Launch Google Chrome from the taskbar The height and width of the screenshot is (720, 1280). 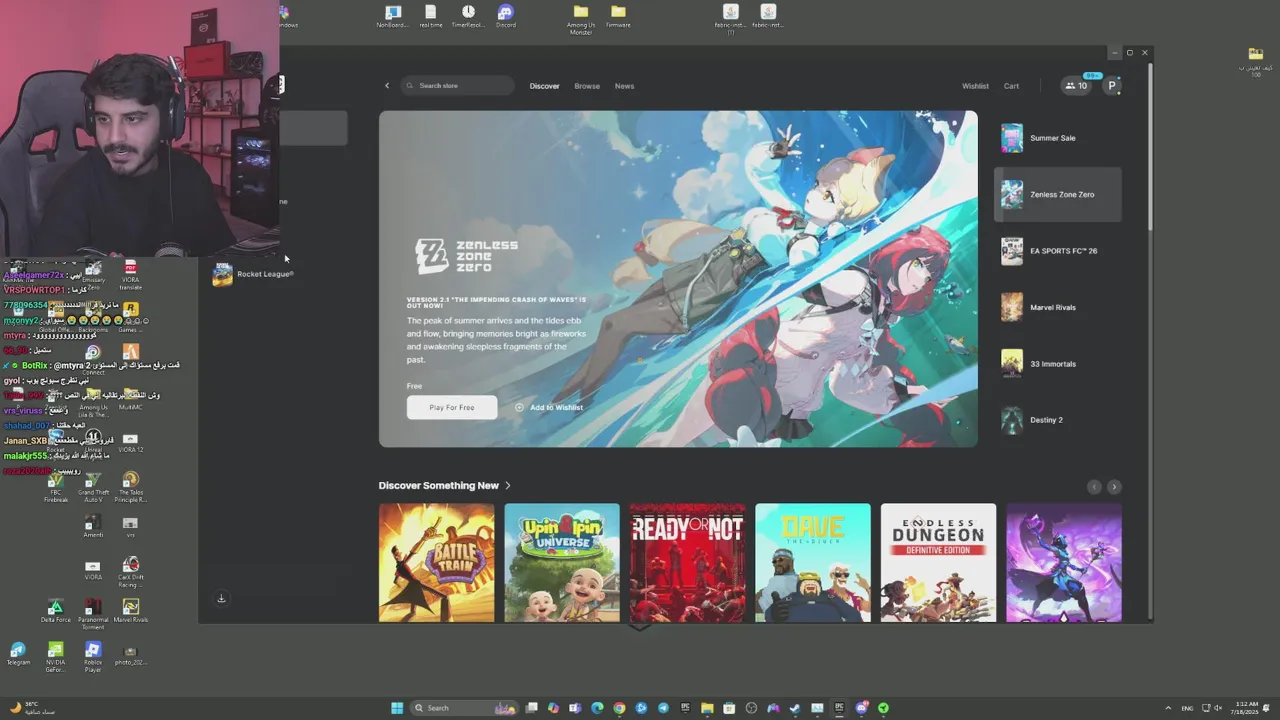pos(619,708)
